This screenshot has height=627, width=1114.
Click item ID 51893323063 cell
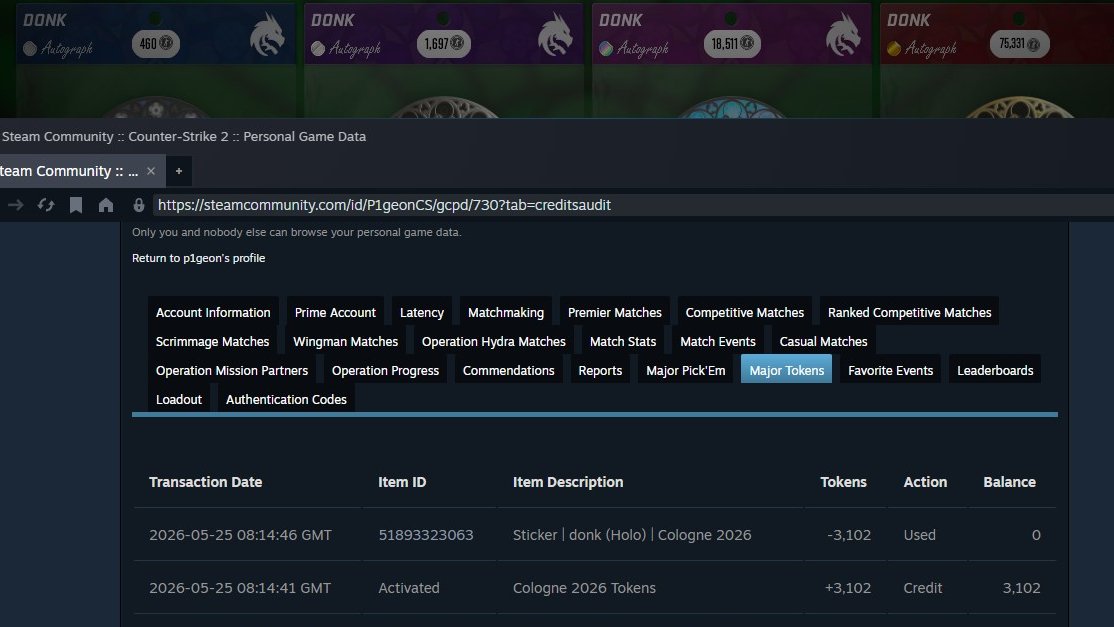[426, 535]
